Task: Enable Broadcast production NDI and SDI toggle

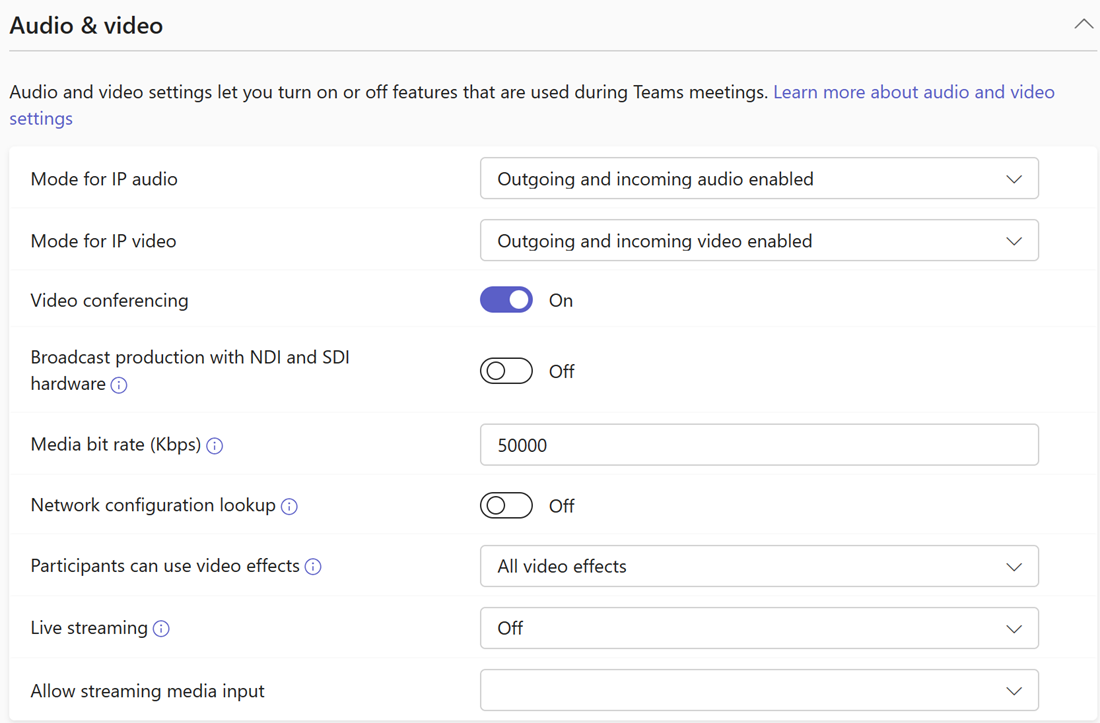Action: 506,371
